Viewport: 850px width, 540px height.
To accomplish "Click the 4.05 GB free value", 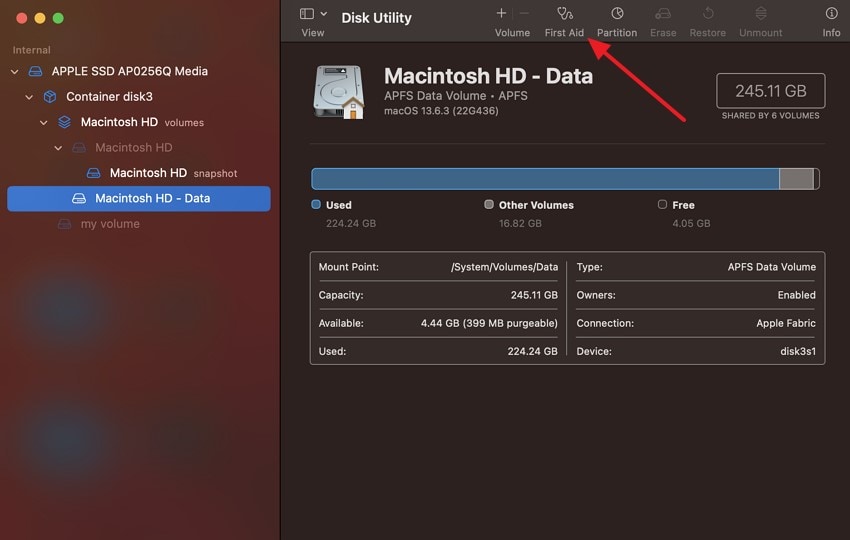I will point(691,223).
